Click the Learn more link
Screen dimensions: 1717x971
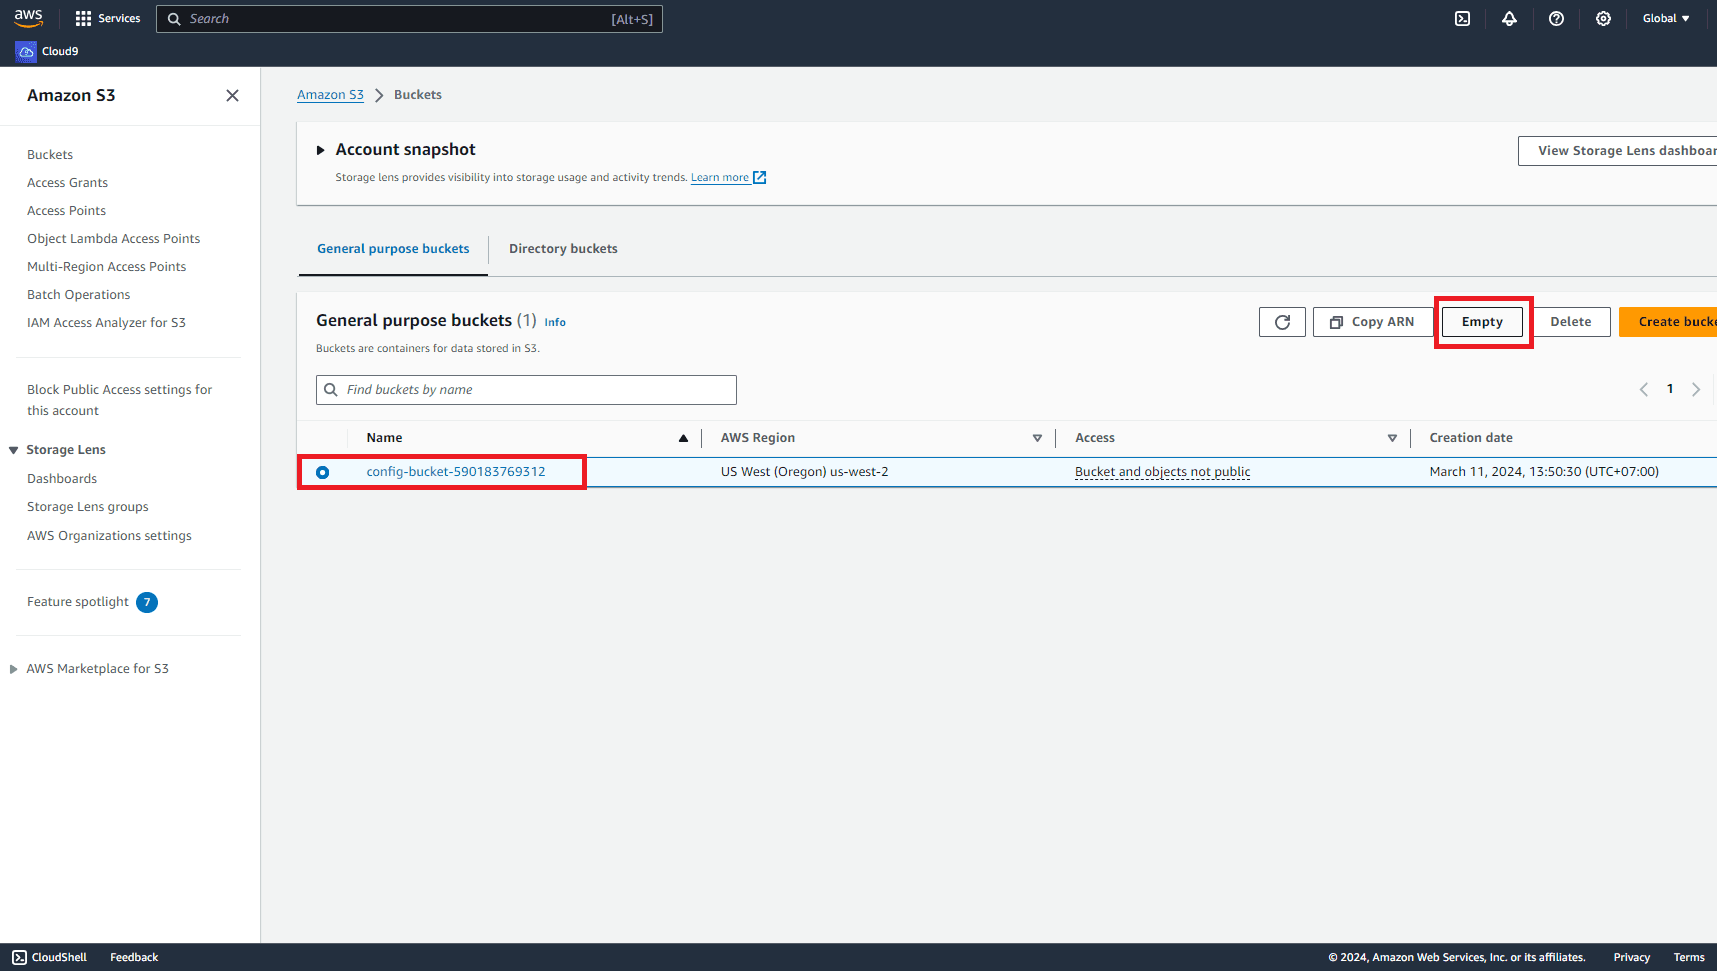tap(728, 177)
